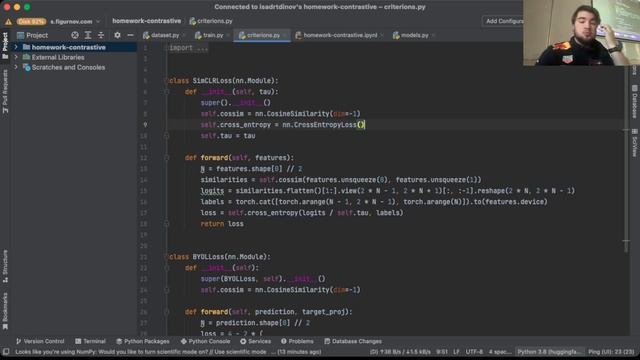Open the Terminal tool window

coord(90,341)
